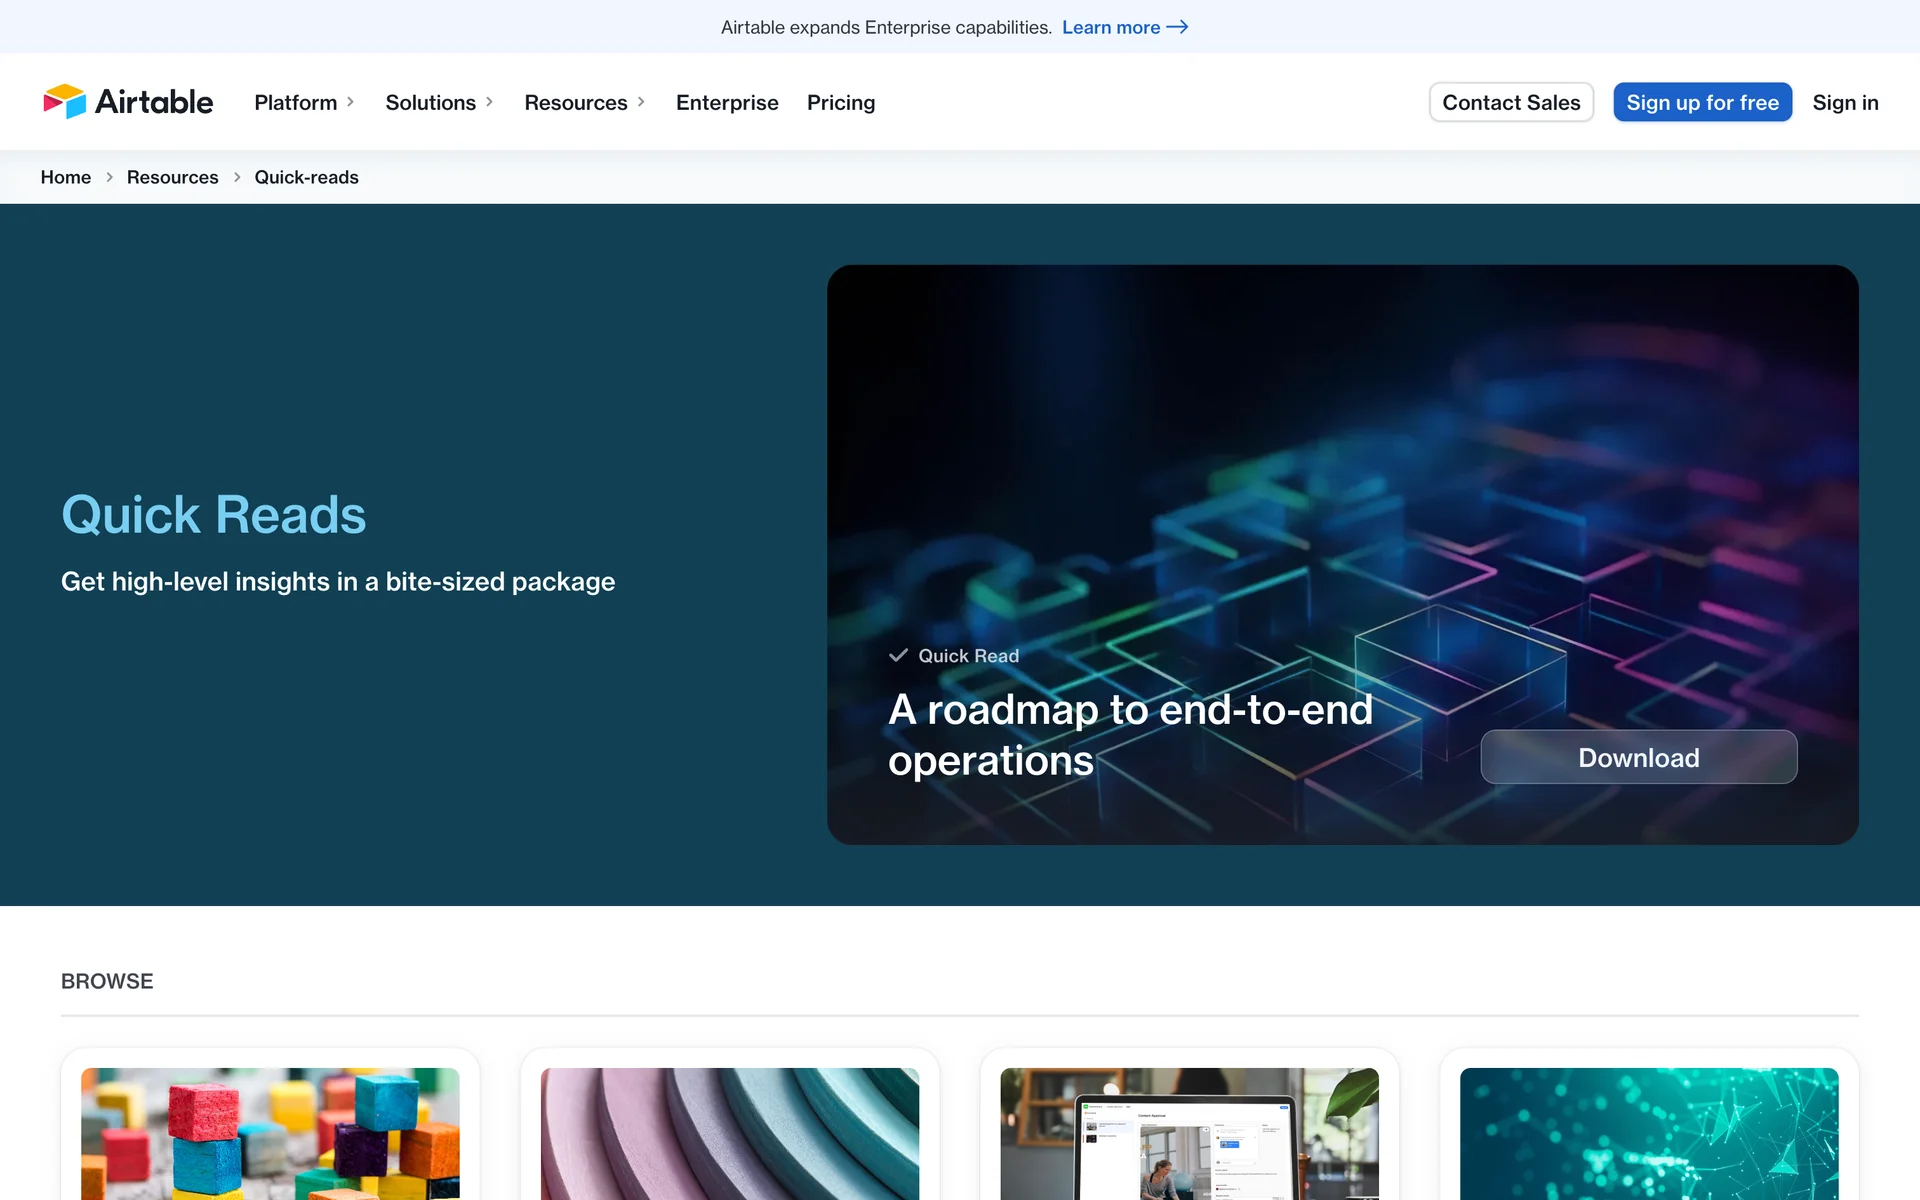
Task: Click the Quick Read checkmark icon
Action: tap(898, 656)
